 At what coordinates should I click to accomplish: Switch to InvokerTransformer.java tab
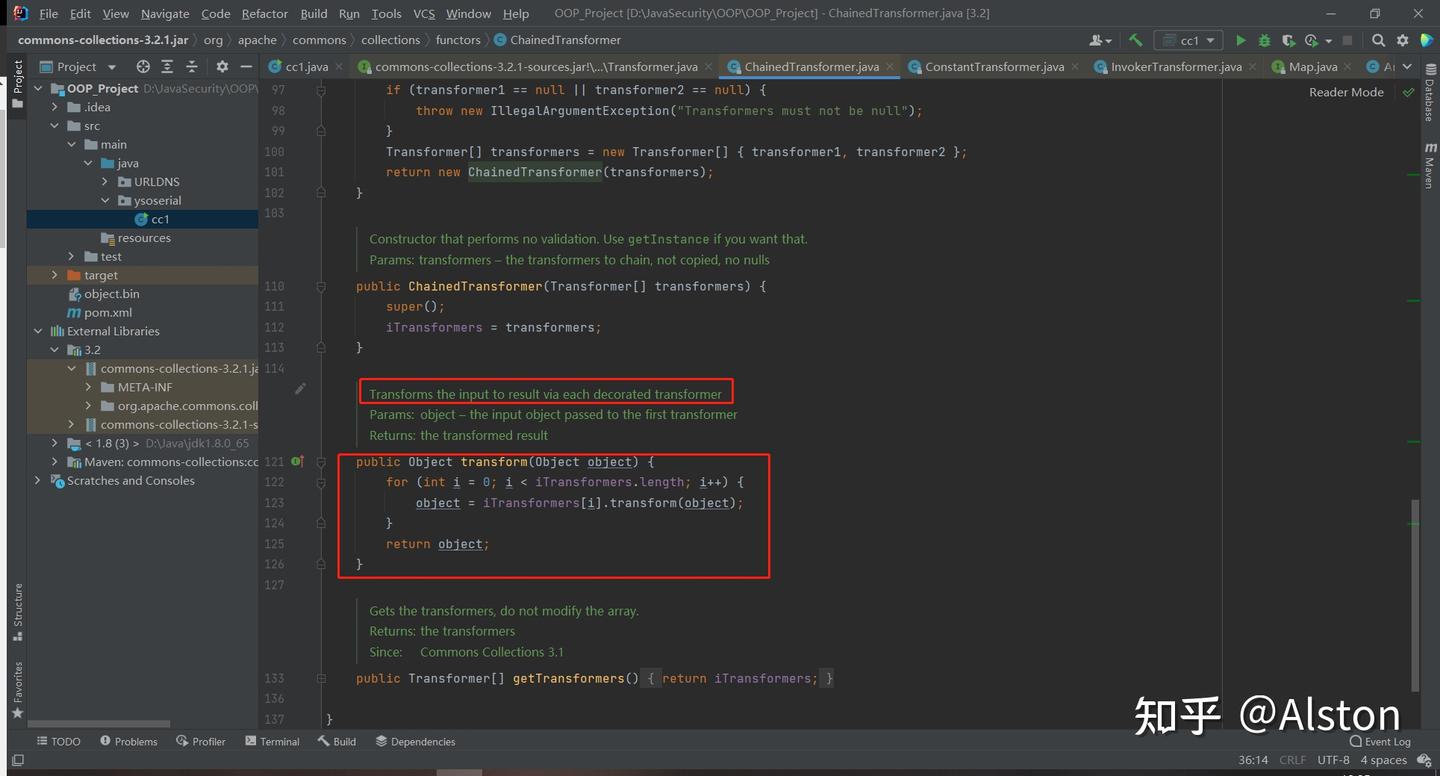point(1174,67)
